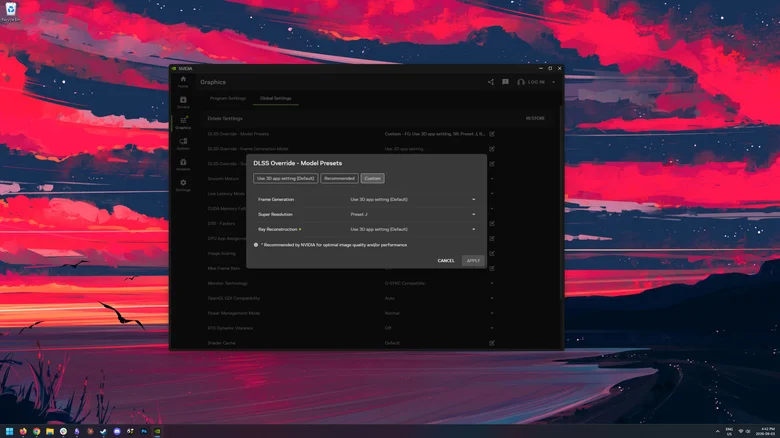Open the Super Resolution Preset J dropdown
The height and width of the screenshot is (438, 780).
(x=413, y=215)
